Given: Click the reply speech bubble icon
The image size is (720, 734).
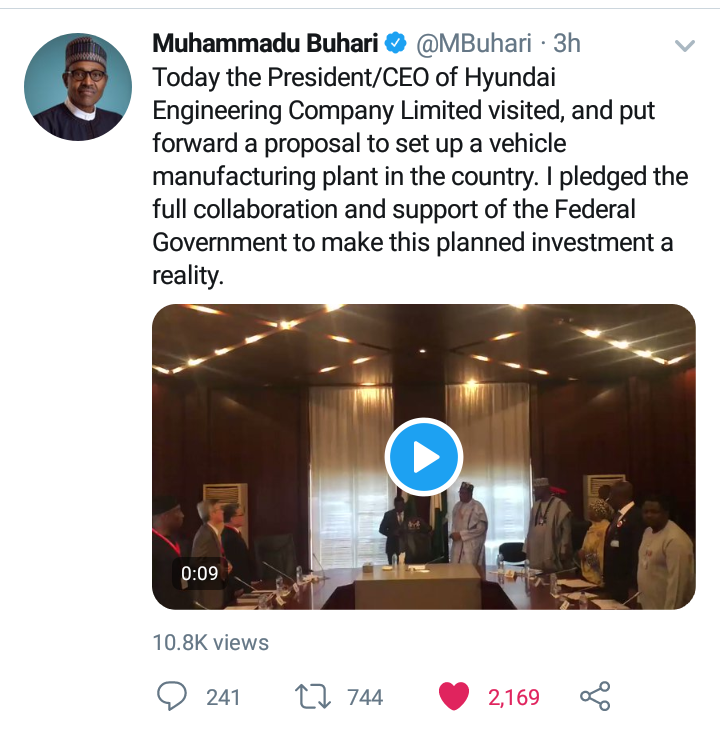Looking at the screenshot, I should [172, 696].
